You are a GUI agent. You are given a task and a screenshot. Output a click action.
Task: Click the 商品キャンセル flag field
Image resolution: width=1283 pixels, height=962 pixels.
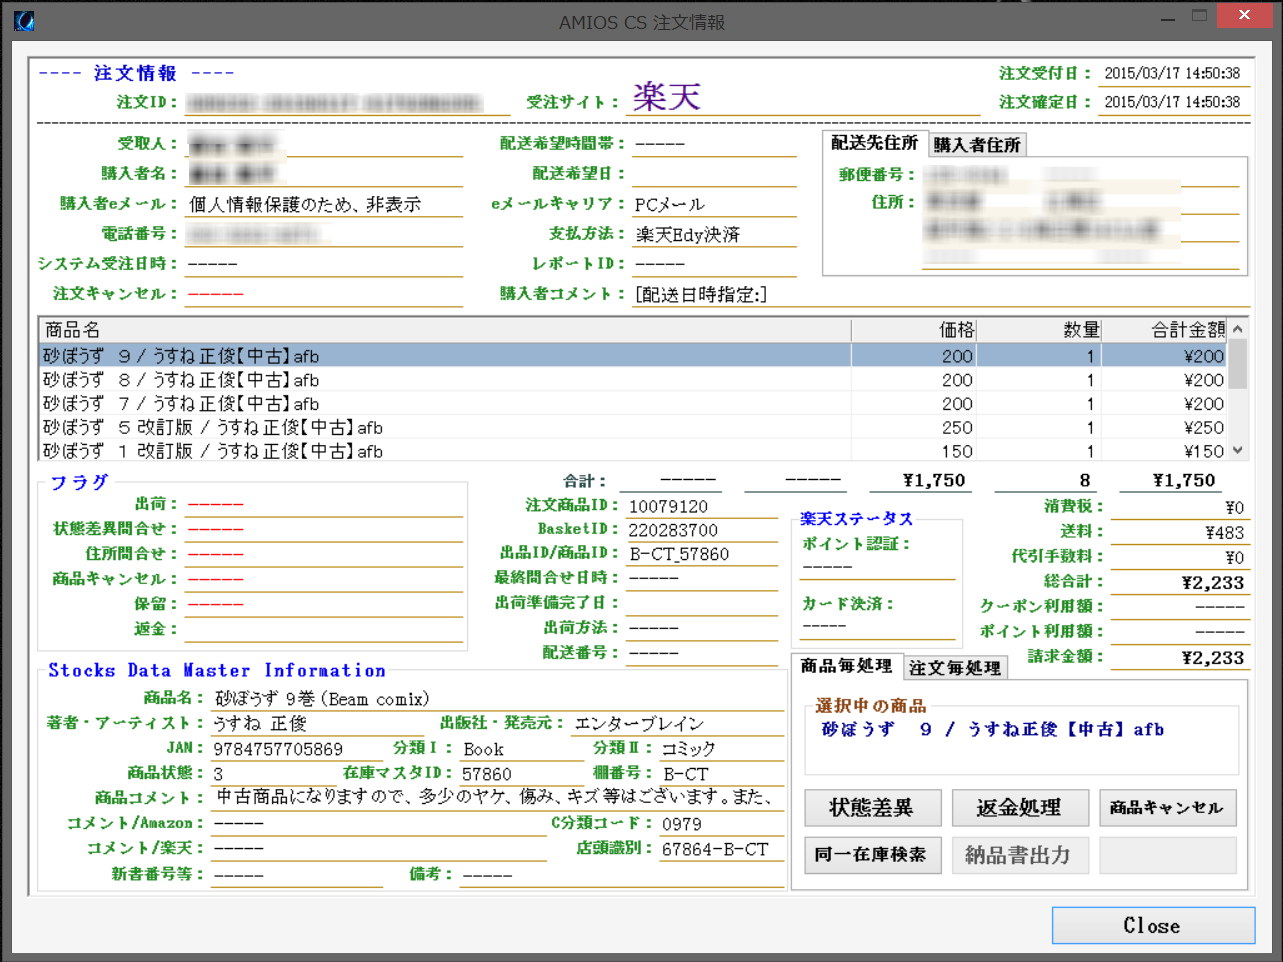click(x=324, y=580)
